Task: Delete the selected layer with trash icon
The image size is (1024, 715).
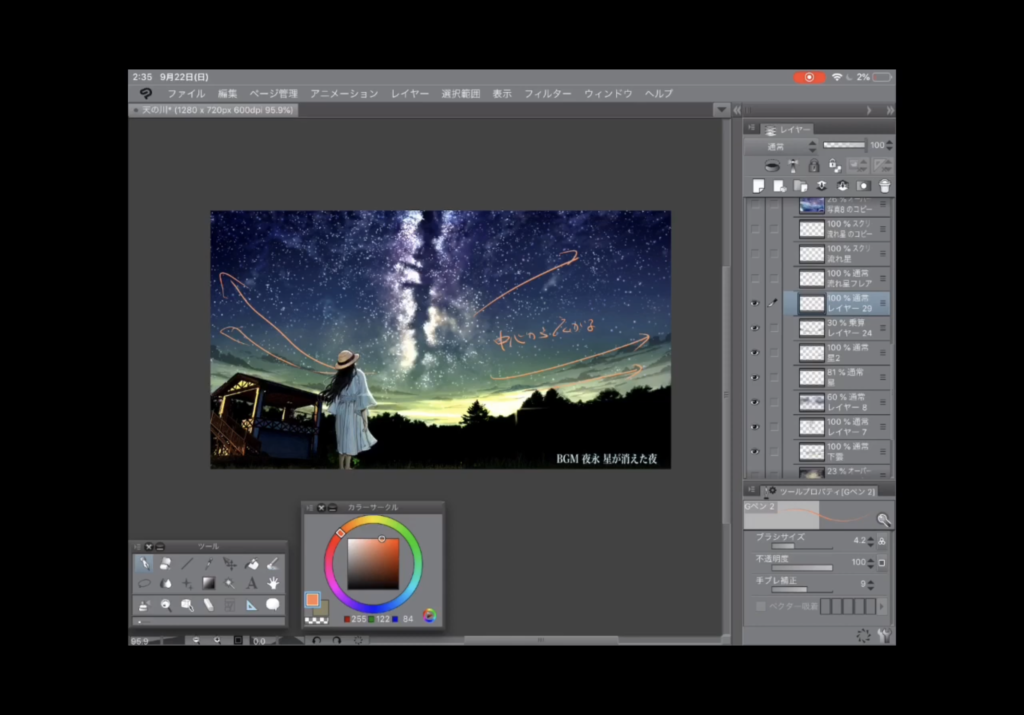Action: (x=884, y=186)
